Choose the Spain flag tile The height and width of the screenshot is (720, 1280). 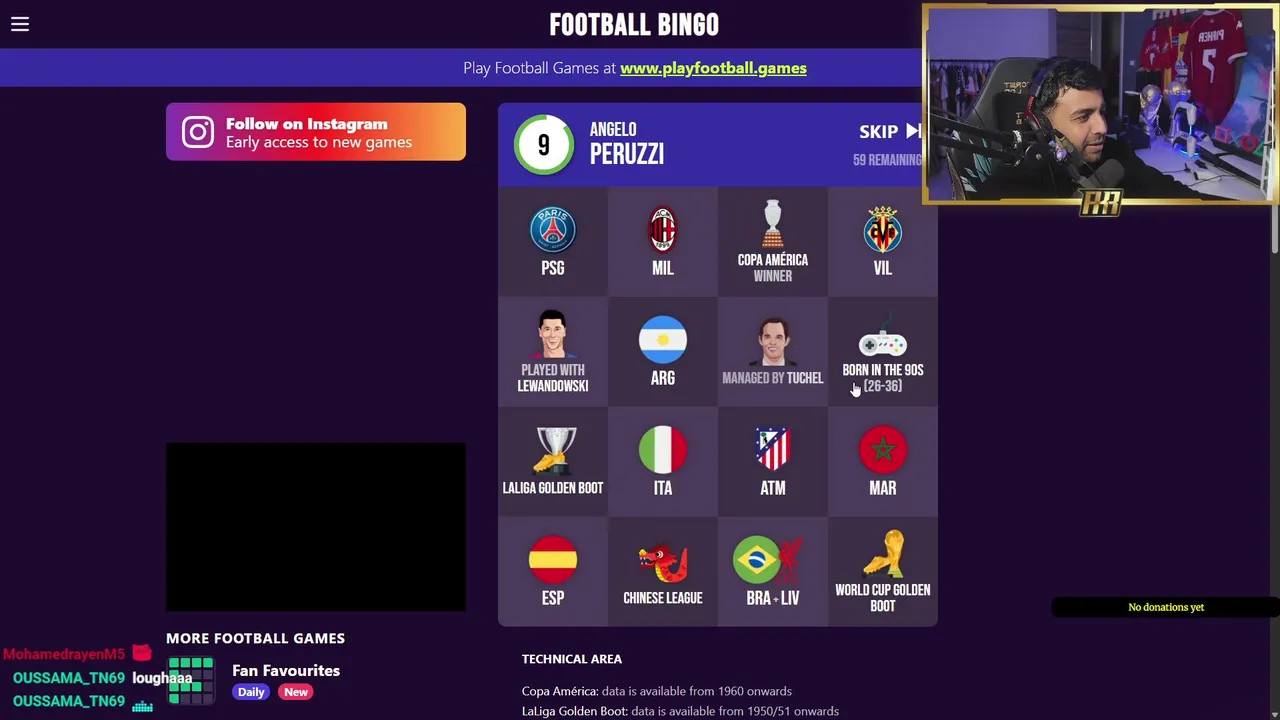(x=553, y=572)
